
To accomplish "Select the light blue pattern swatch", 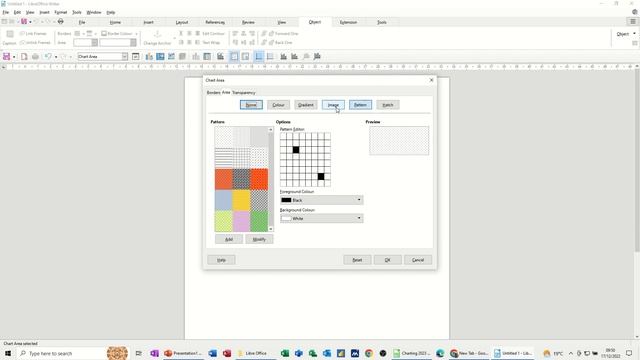I will pos(224,200).
